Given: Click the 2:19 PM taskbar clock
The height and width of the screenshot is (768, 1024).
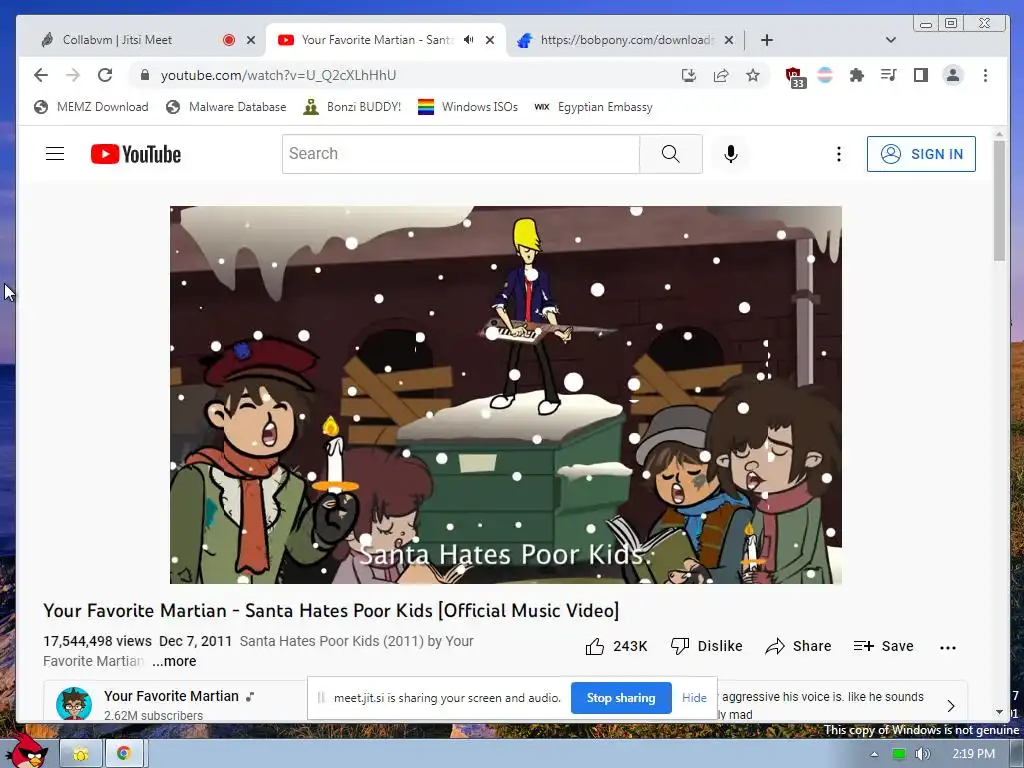Looking at the screenshot, I should click(973, 754).
